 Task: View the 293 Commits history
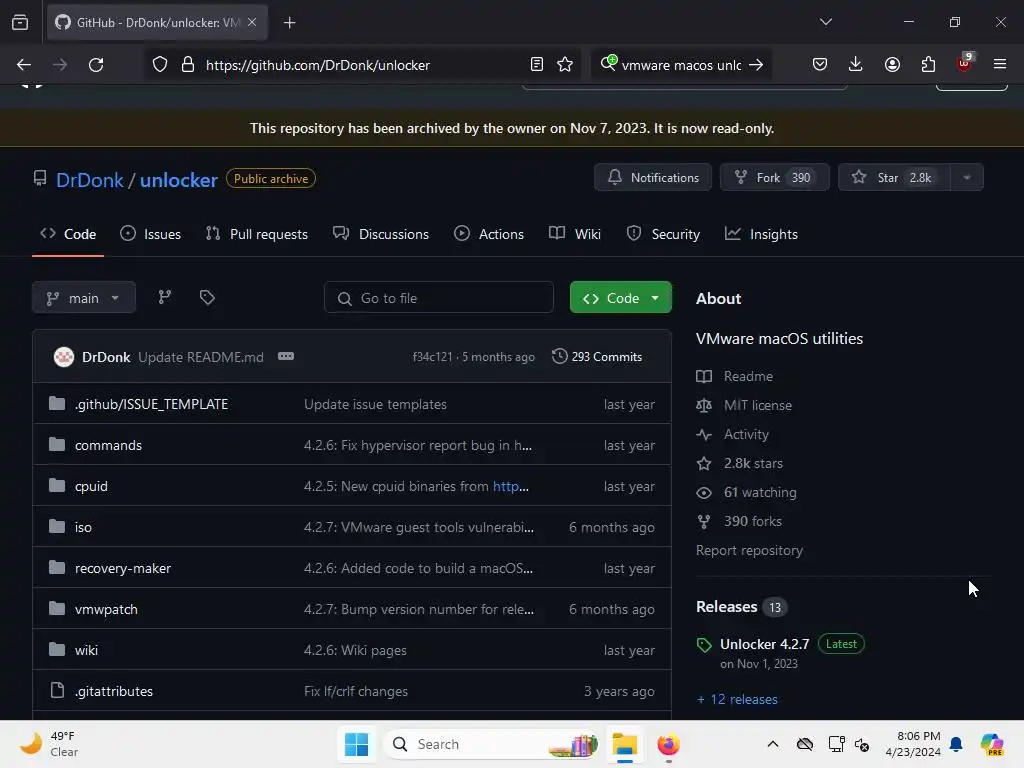coord(597,357)
